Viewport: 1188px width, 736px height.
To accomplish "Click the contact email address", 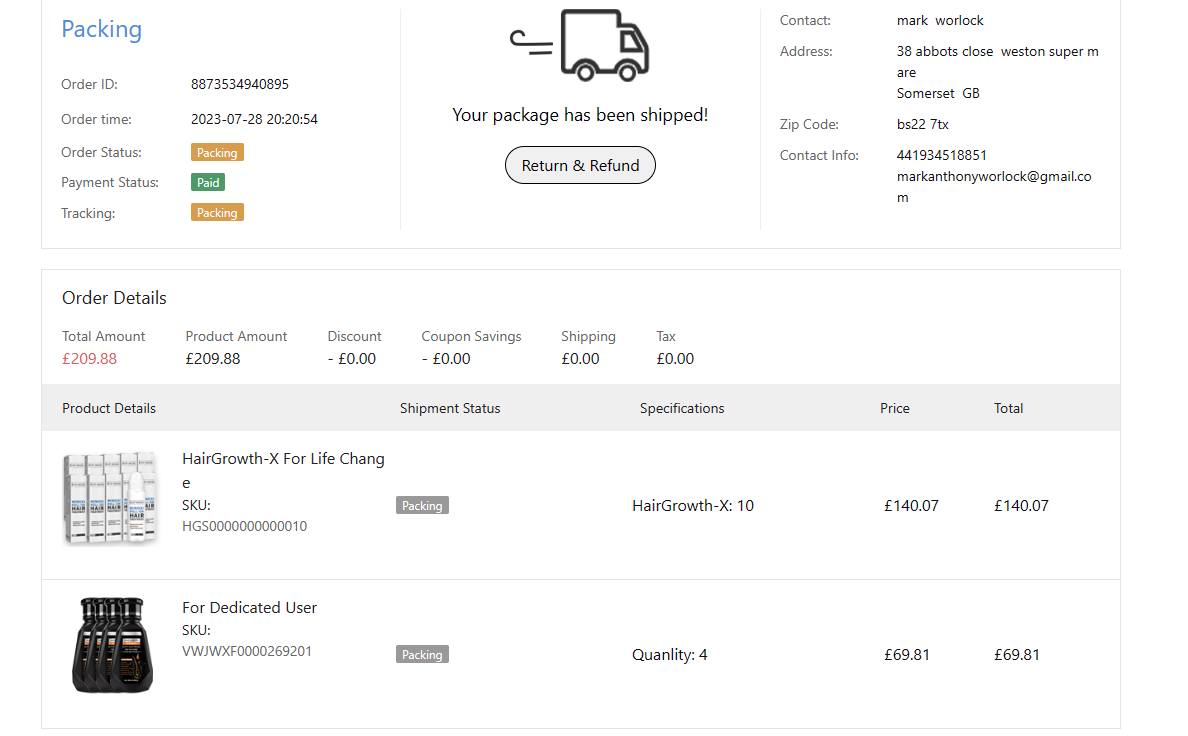I will click(993, 177).
